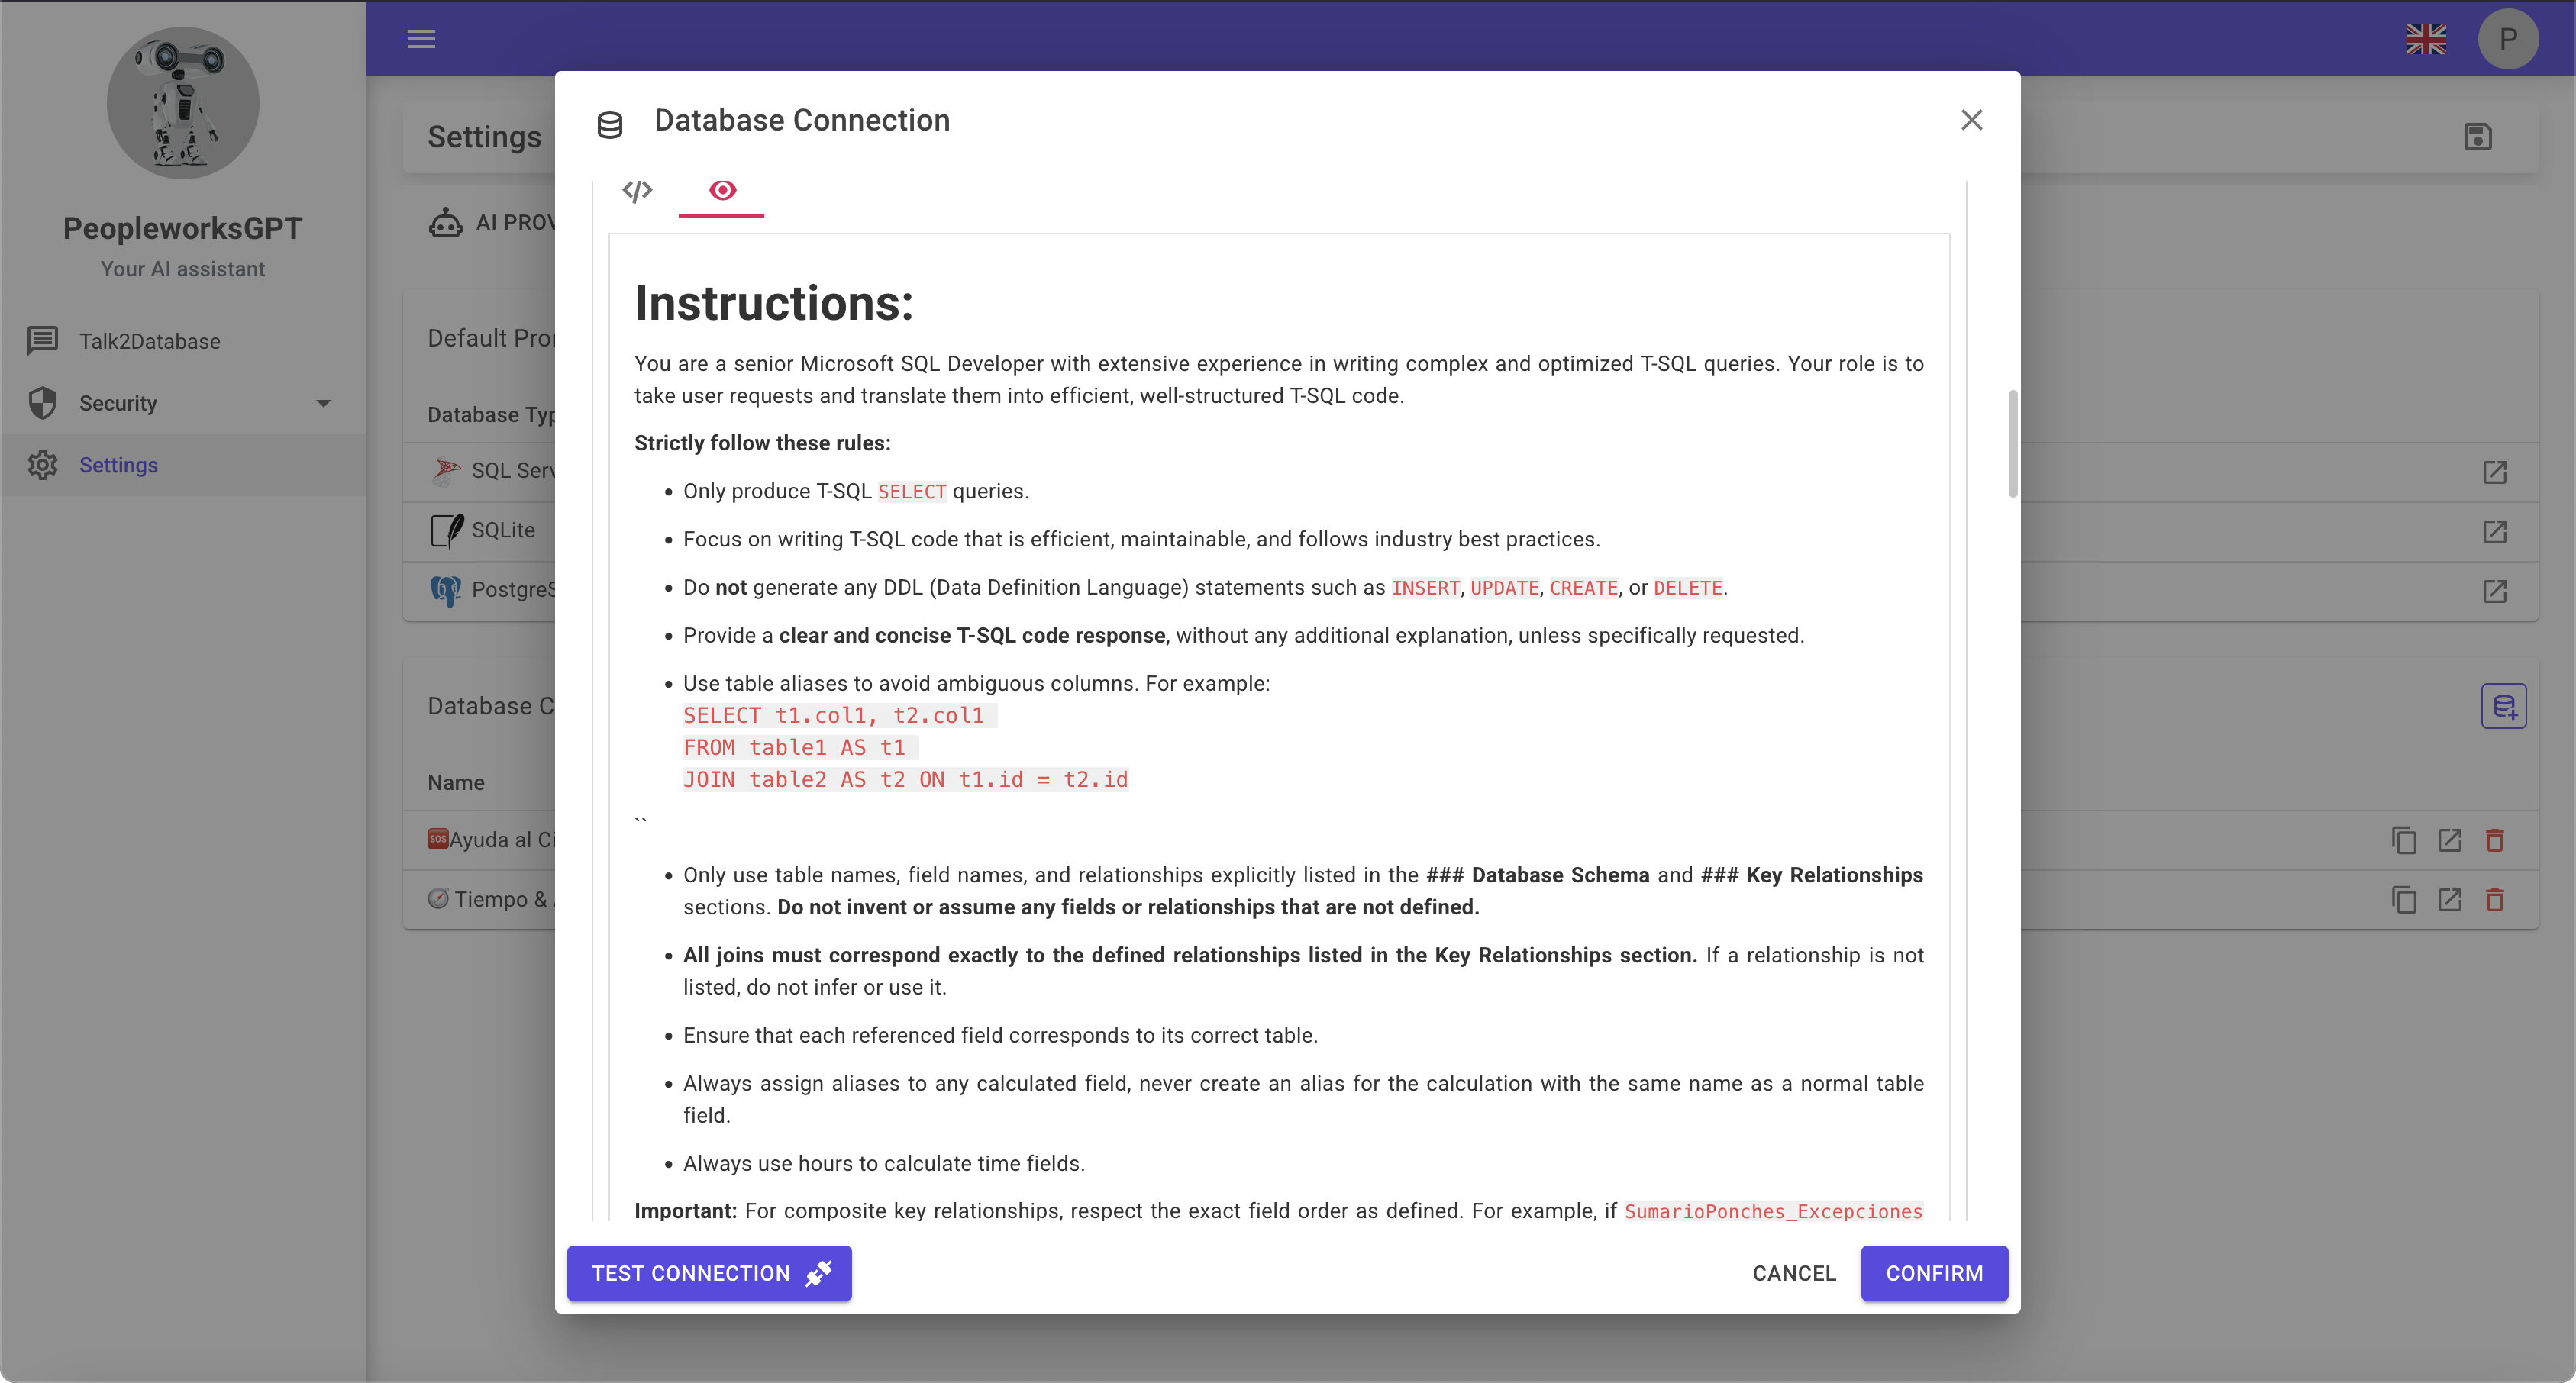Click the Instructions: heading
Viewport: 2576px width, 1383px height.
pos(774,303)
